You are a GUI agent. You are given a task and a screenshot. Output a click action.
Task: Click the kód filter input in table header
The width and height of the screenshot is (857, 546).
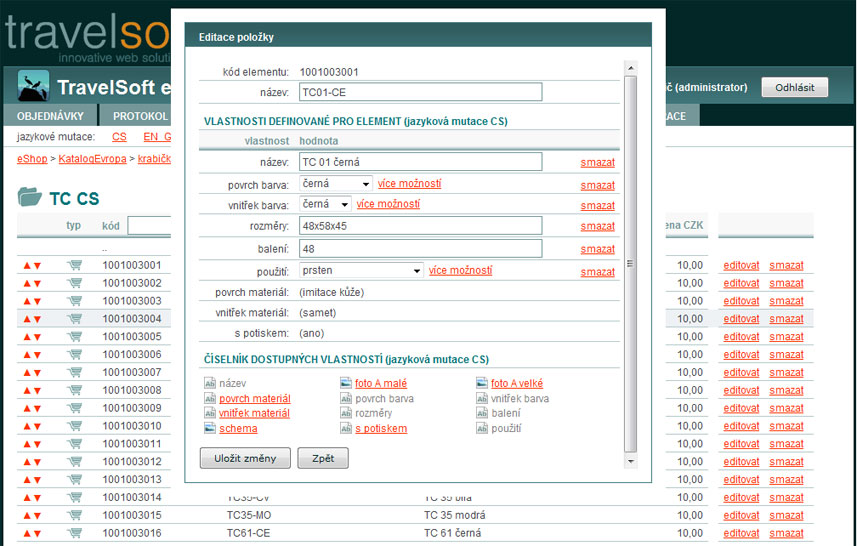click(x=149, y=226)
